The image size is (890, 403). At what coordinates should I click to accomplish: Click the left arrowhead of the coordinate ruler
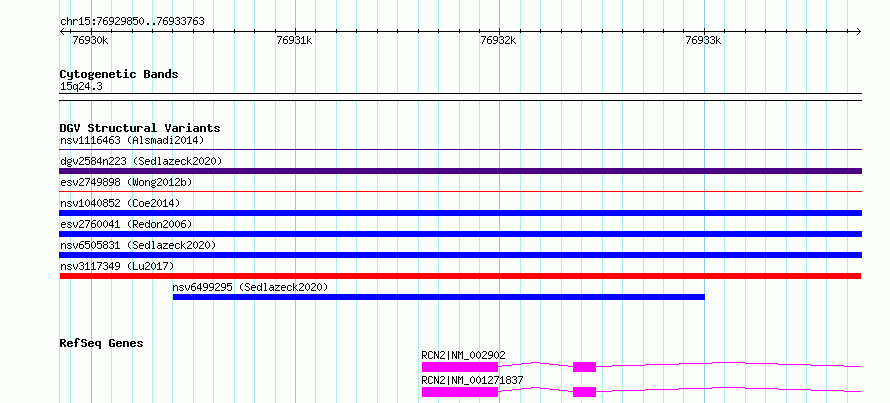[x=62, y=32]
